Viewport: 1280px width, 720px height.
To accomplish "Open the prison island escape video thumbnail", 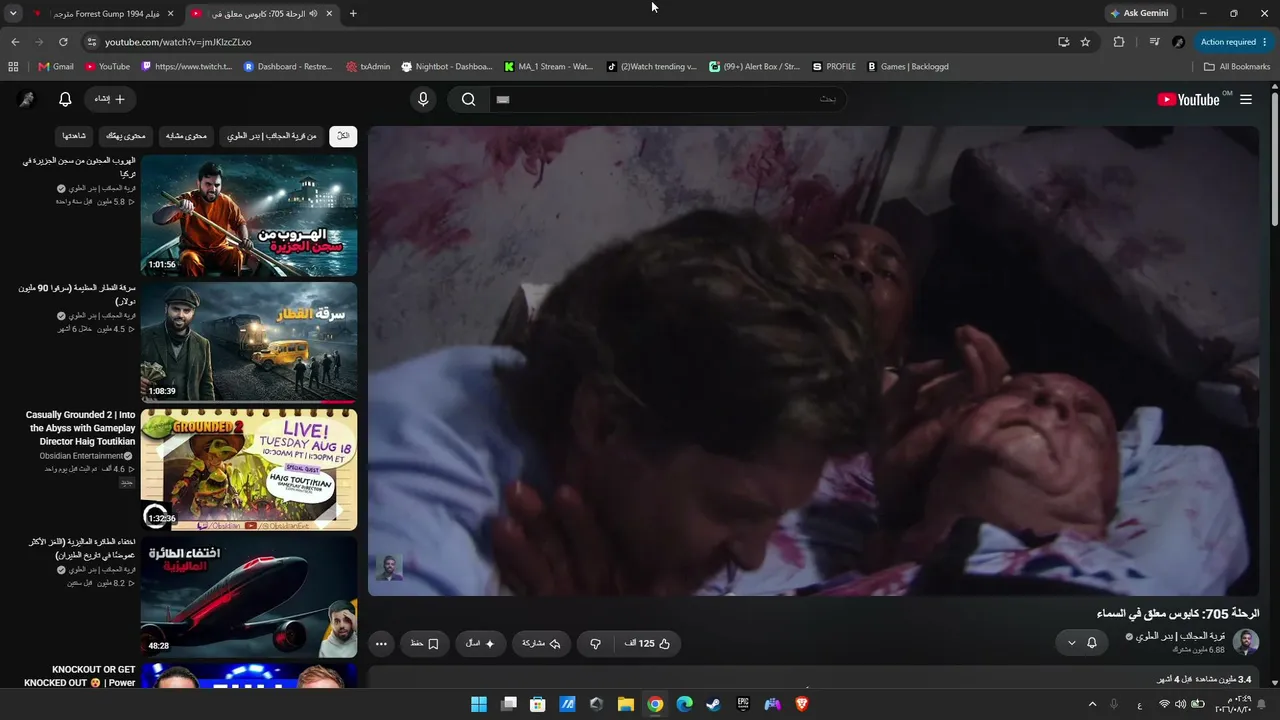I will click(249, 215).
